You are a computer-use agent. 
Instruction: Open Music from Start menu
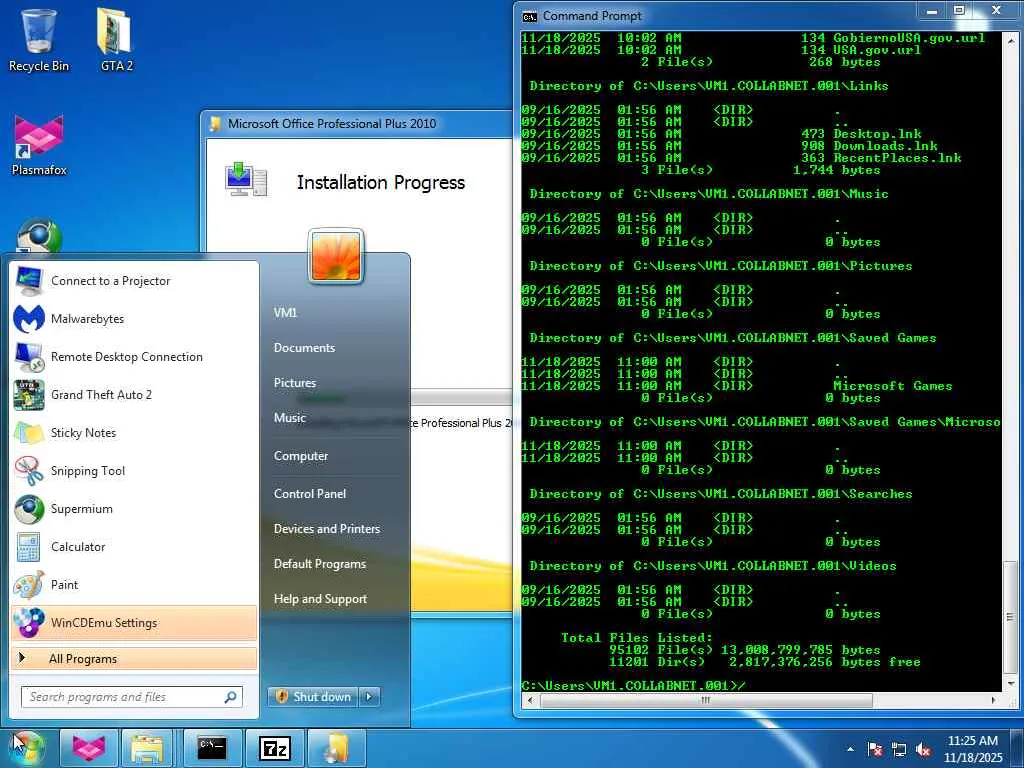(290, 418)
